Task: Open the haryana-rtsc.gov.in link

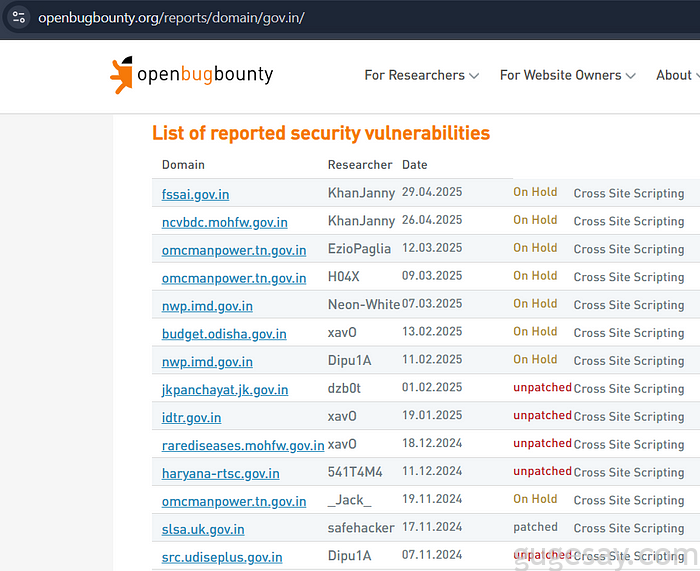Action: point(221,473)
